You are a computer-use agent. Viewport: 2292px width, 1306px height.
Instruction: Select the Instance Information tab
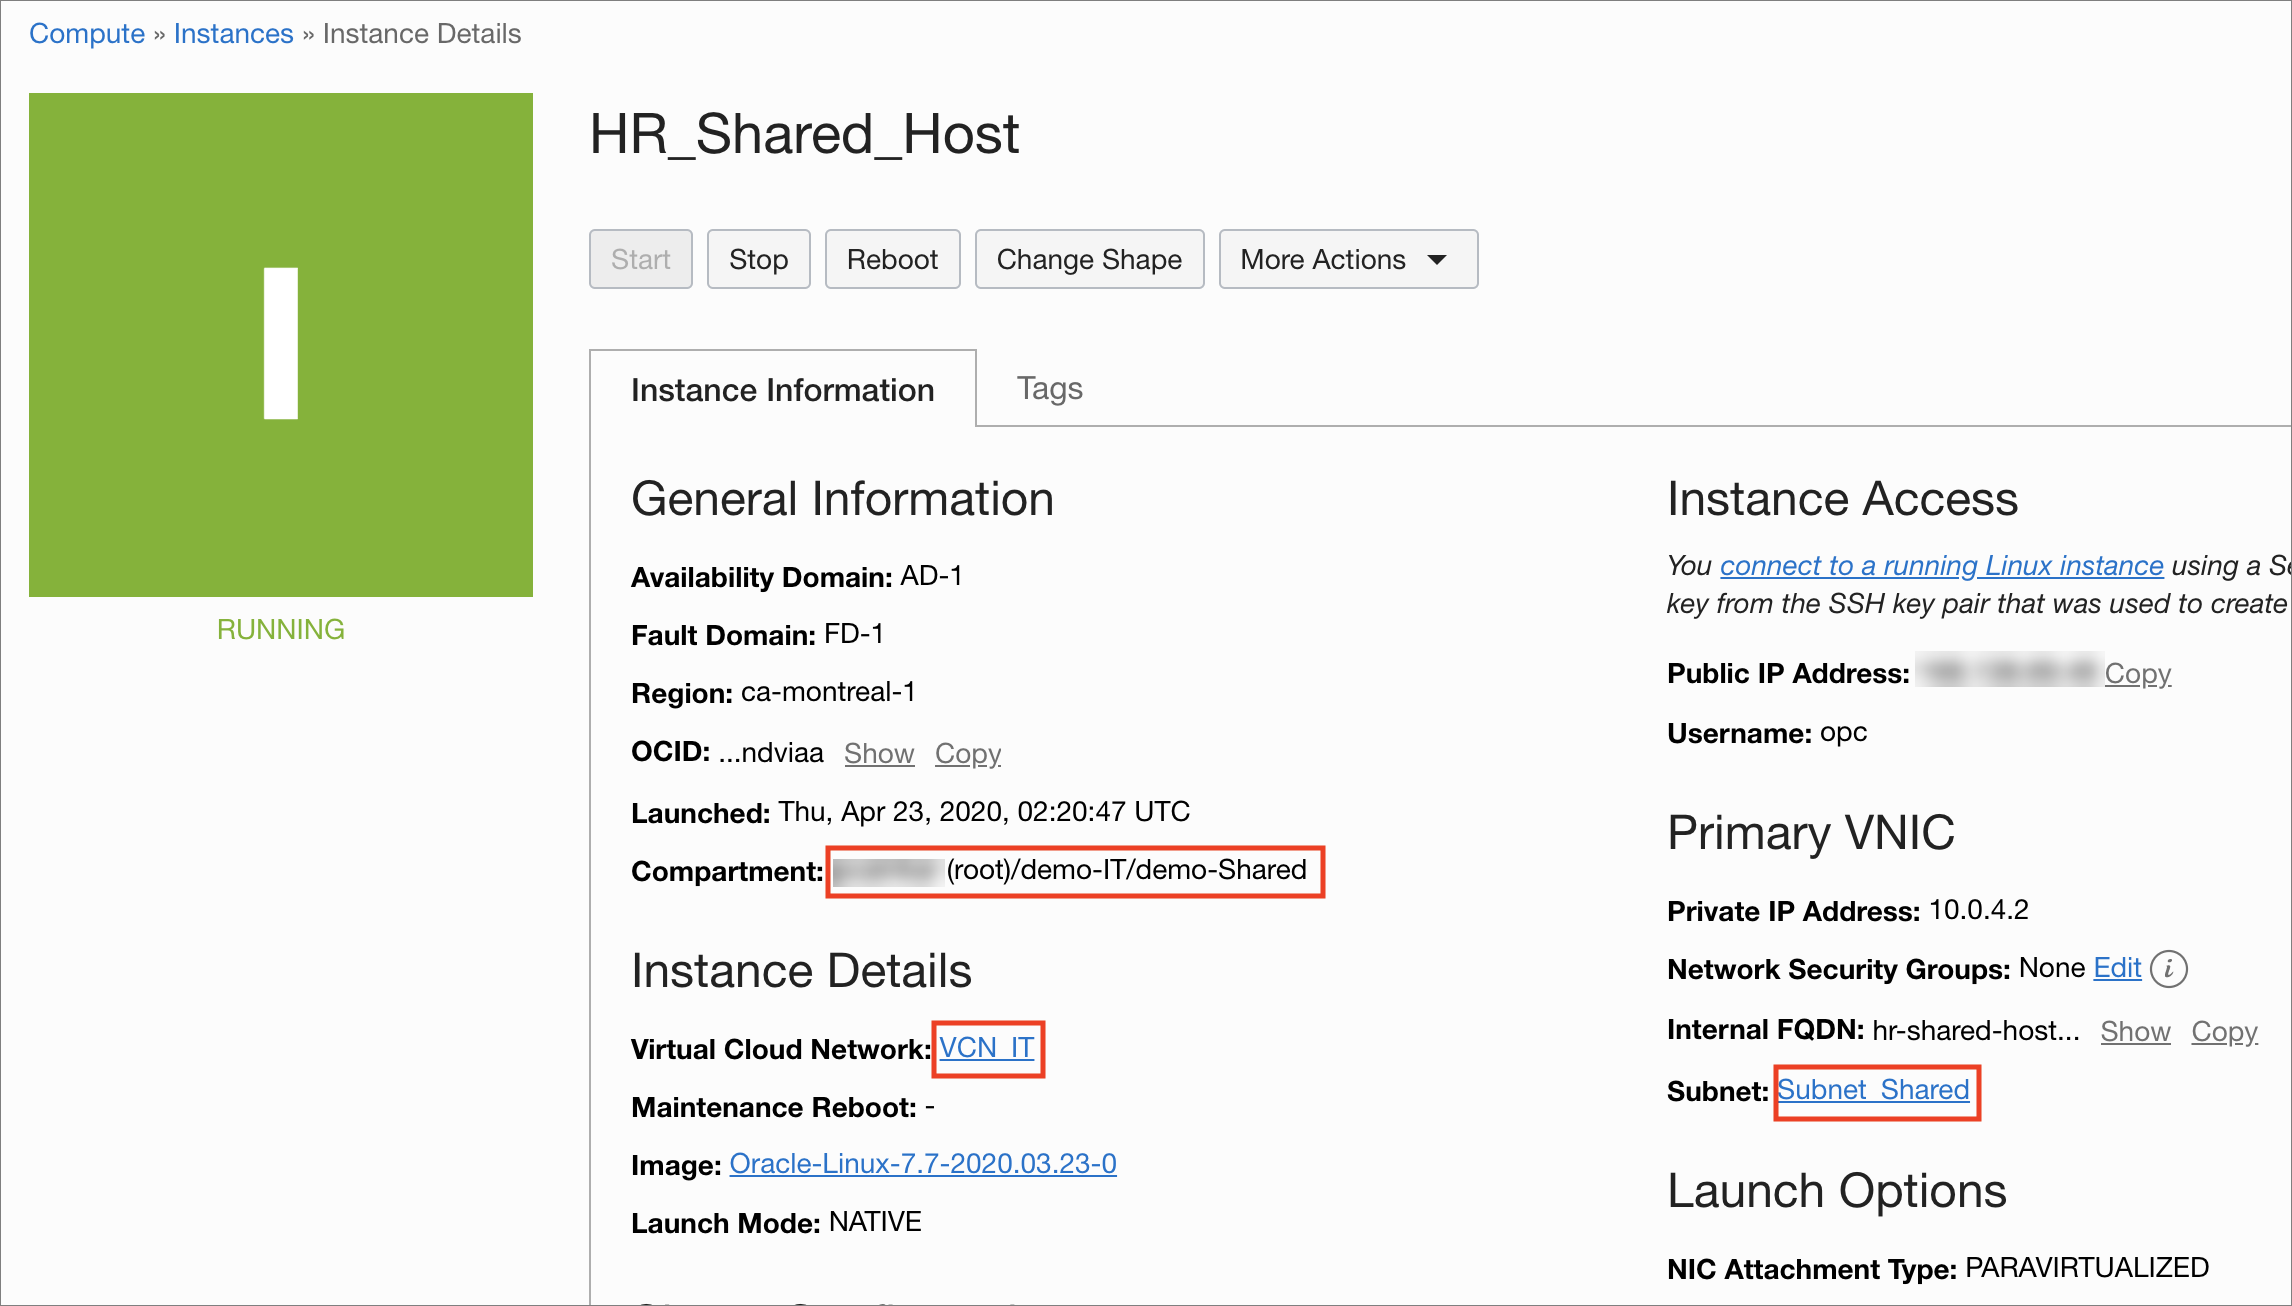click(x=782, y=389)
